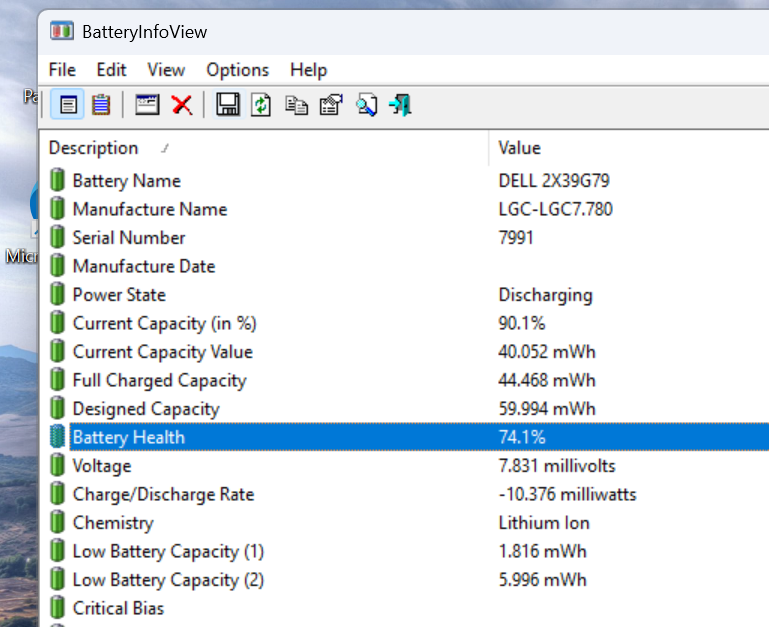Click the BatteryInfoView title bar app icon
769x627 pixels.
(62, 31)
